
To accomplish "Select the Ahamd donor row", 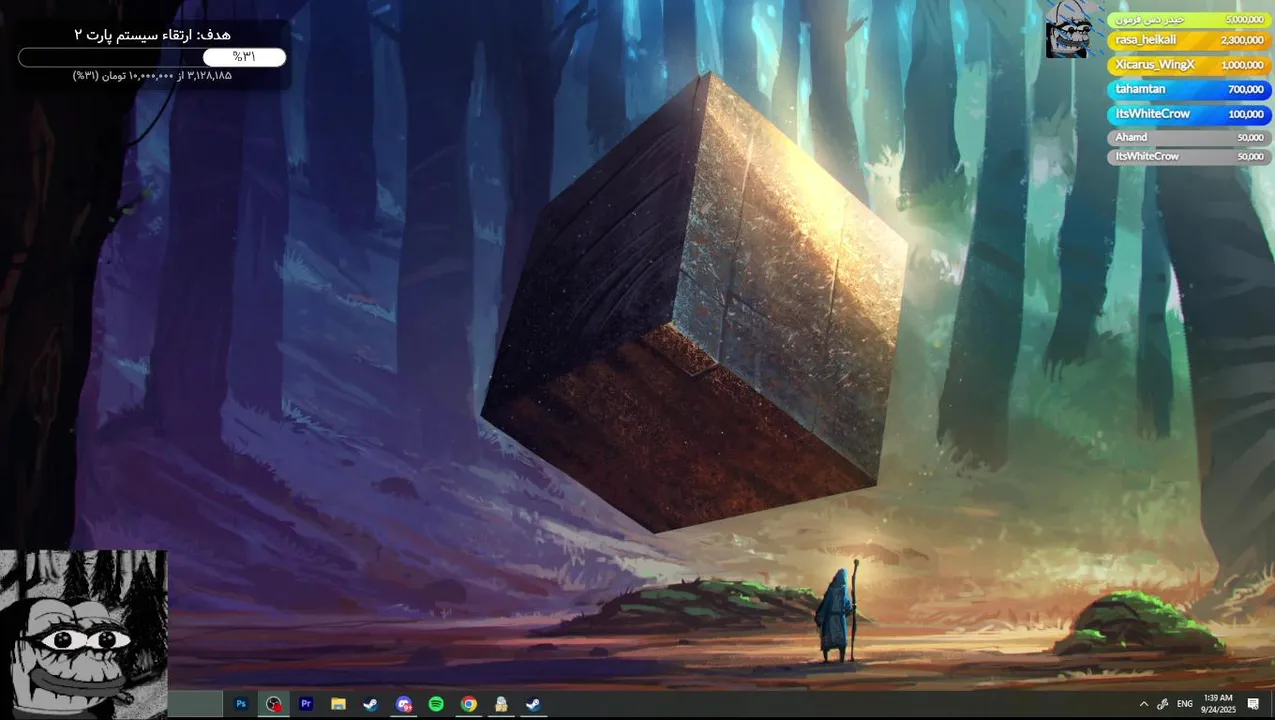I will click(1189, 137).
